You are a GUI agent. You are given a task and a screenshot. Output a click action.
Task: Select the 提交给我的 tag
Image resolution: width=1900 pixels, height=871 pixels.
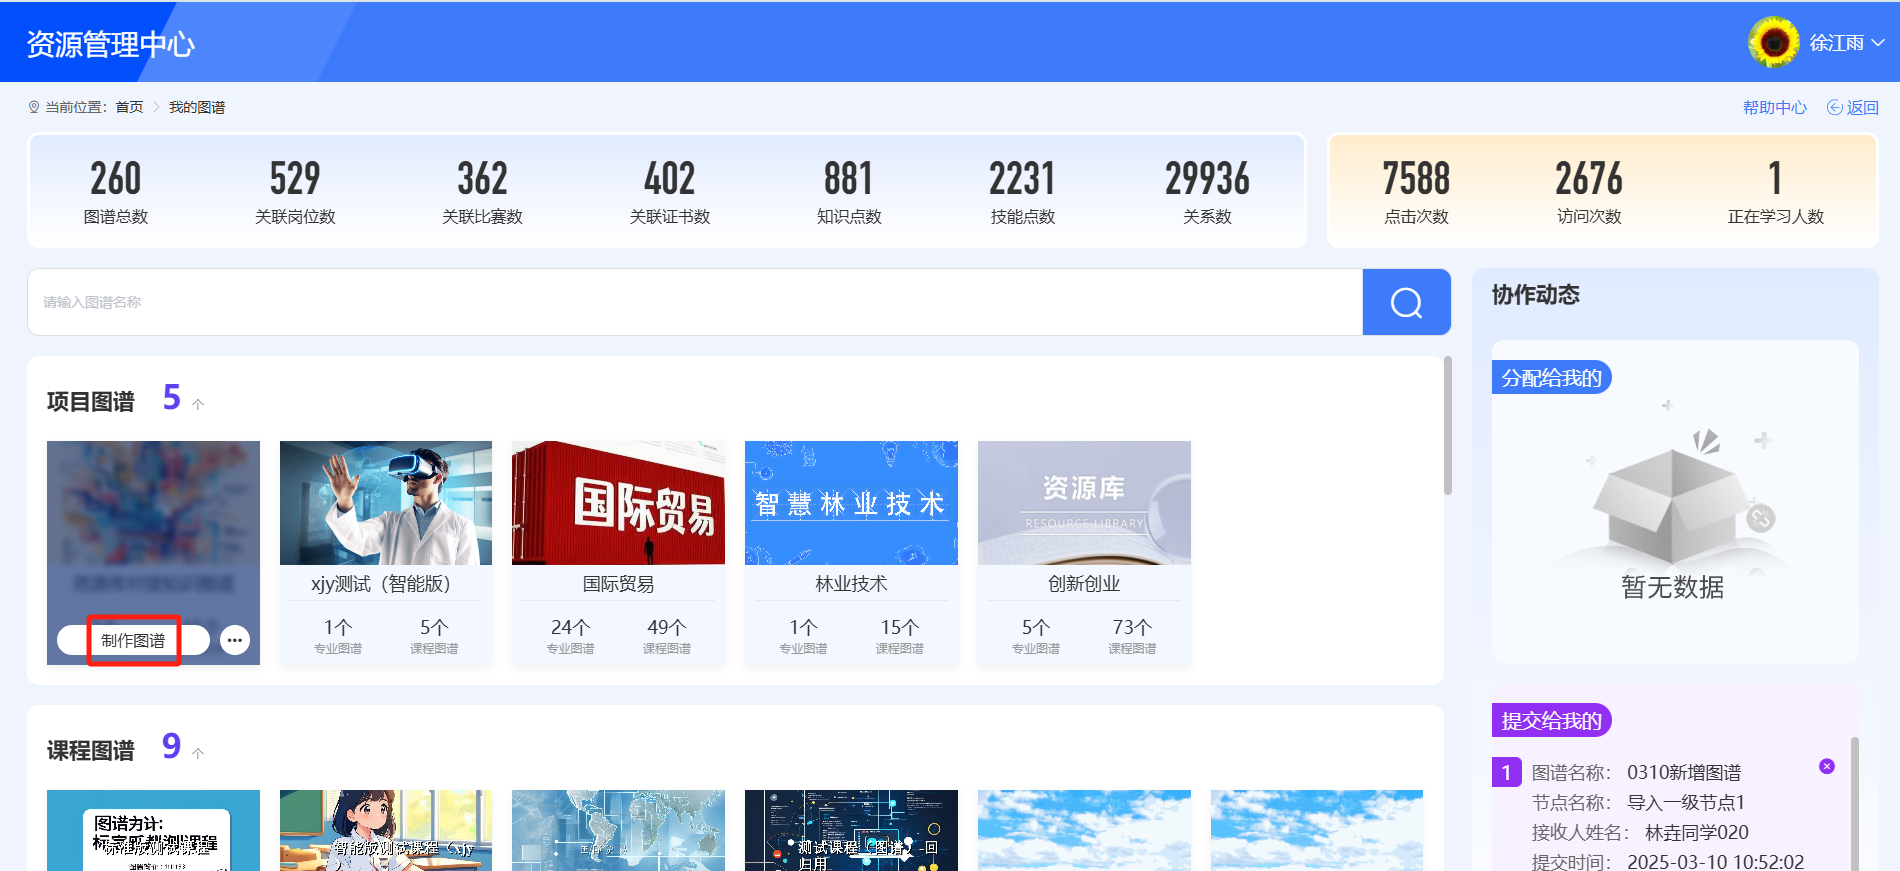(x=1551, y=720)
